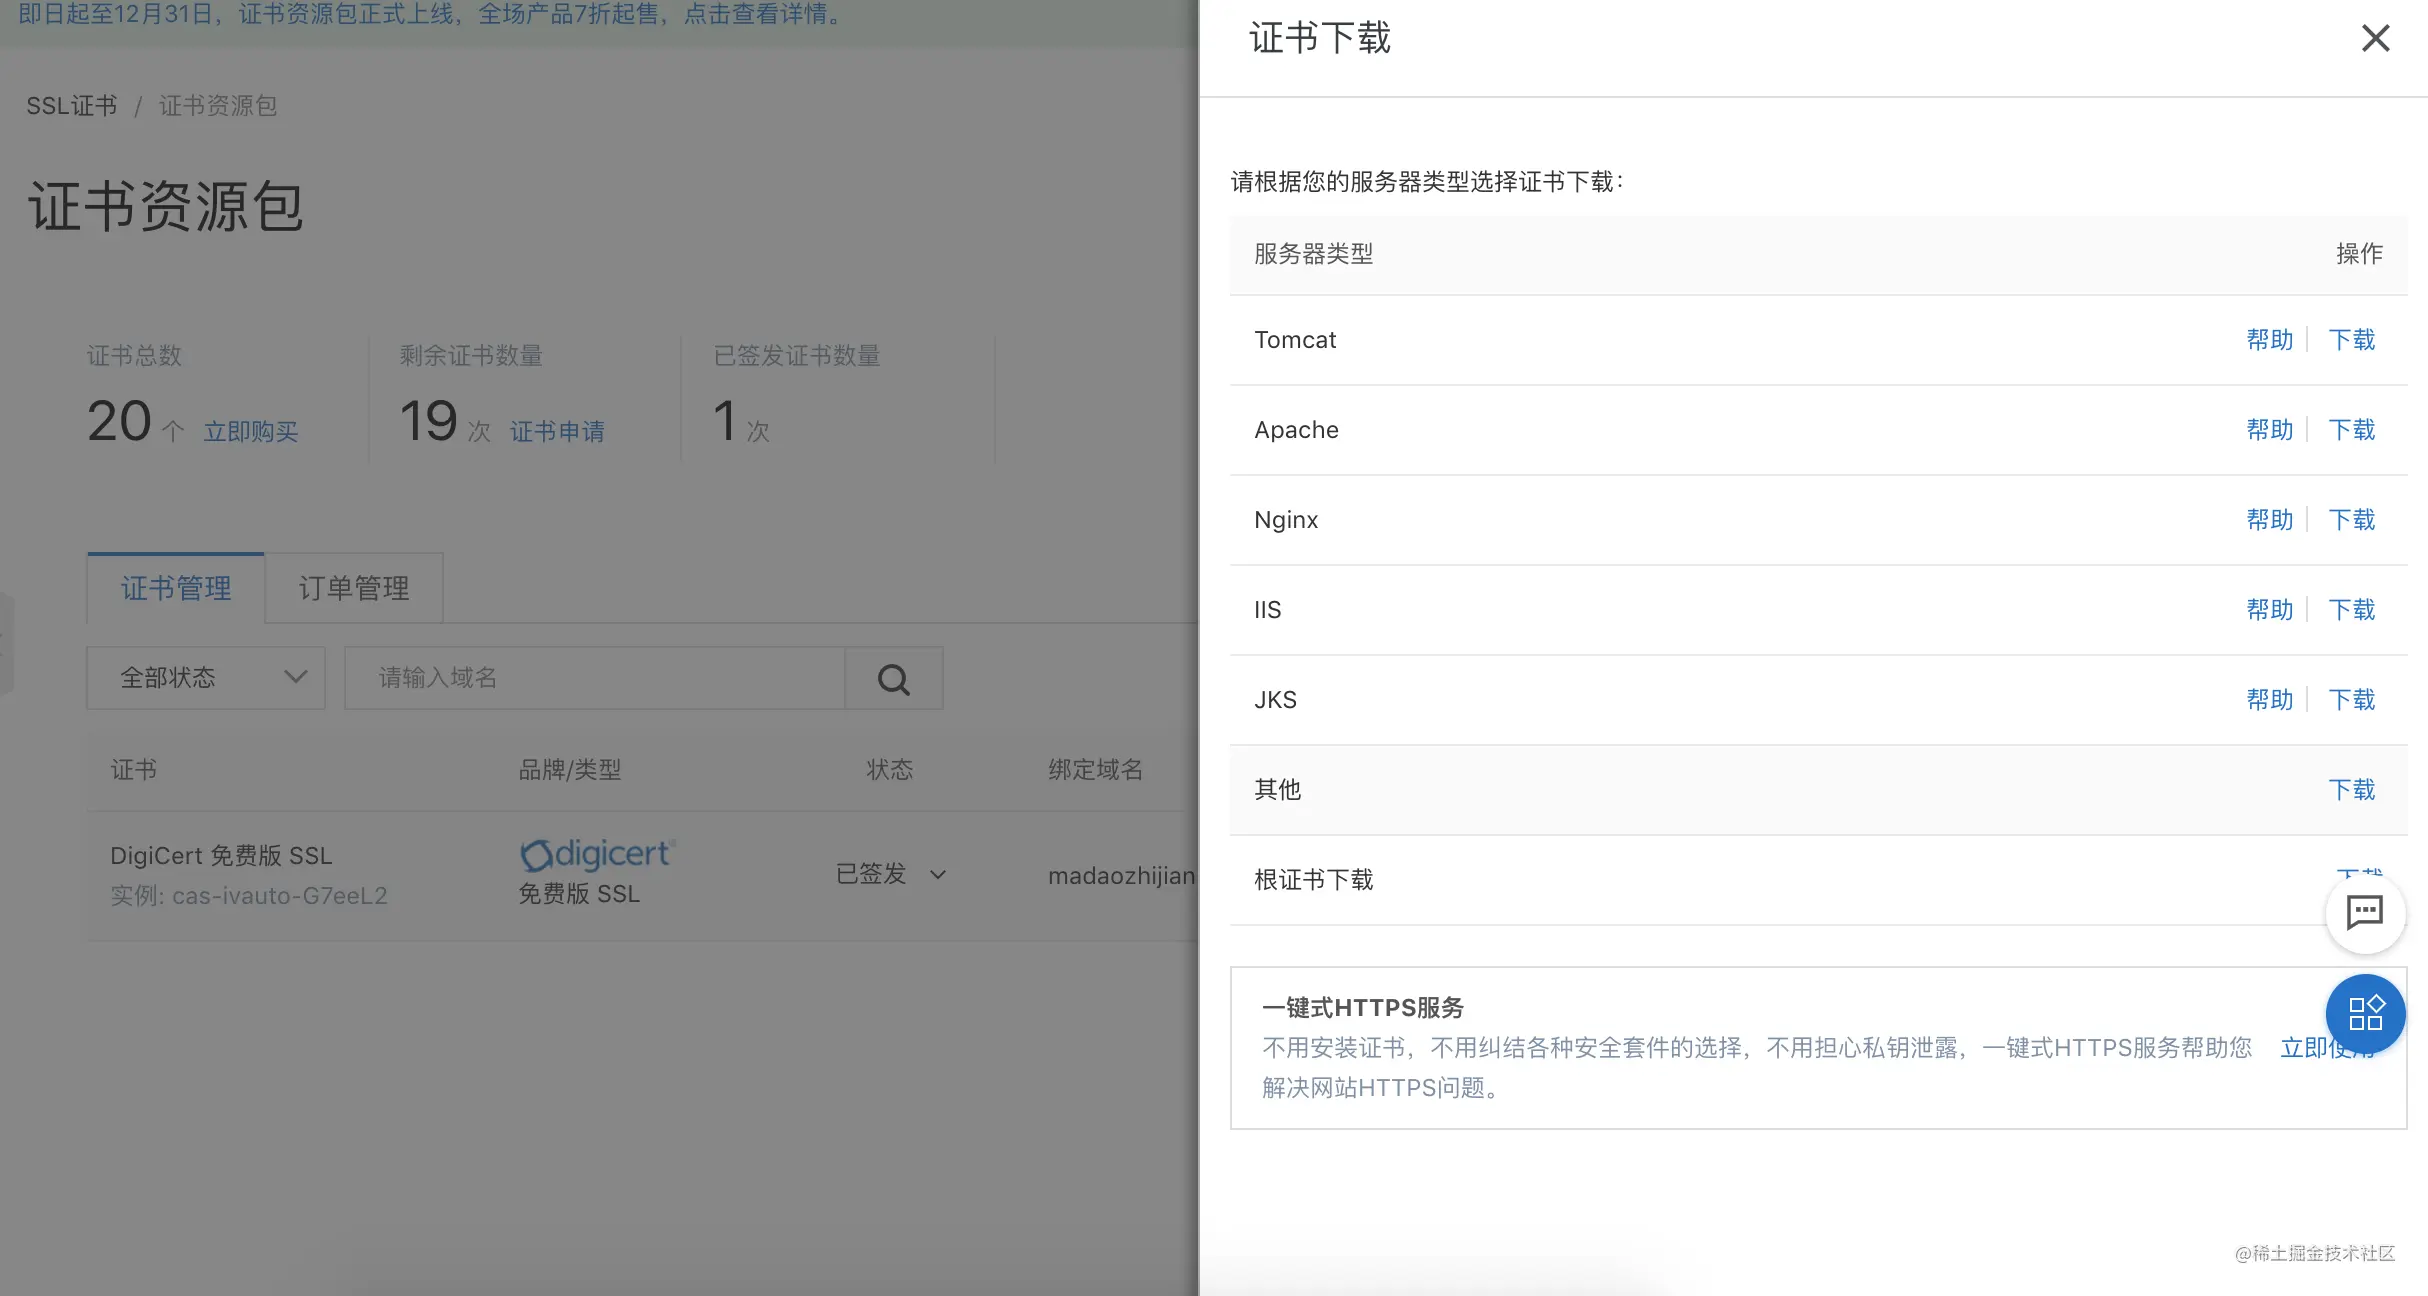2428x1296 pixels.
Task: Open help for IIS certificate
Action: (2269, 610)
